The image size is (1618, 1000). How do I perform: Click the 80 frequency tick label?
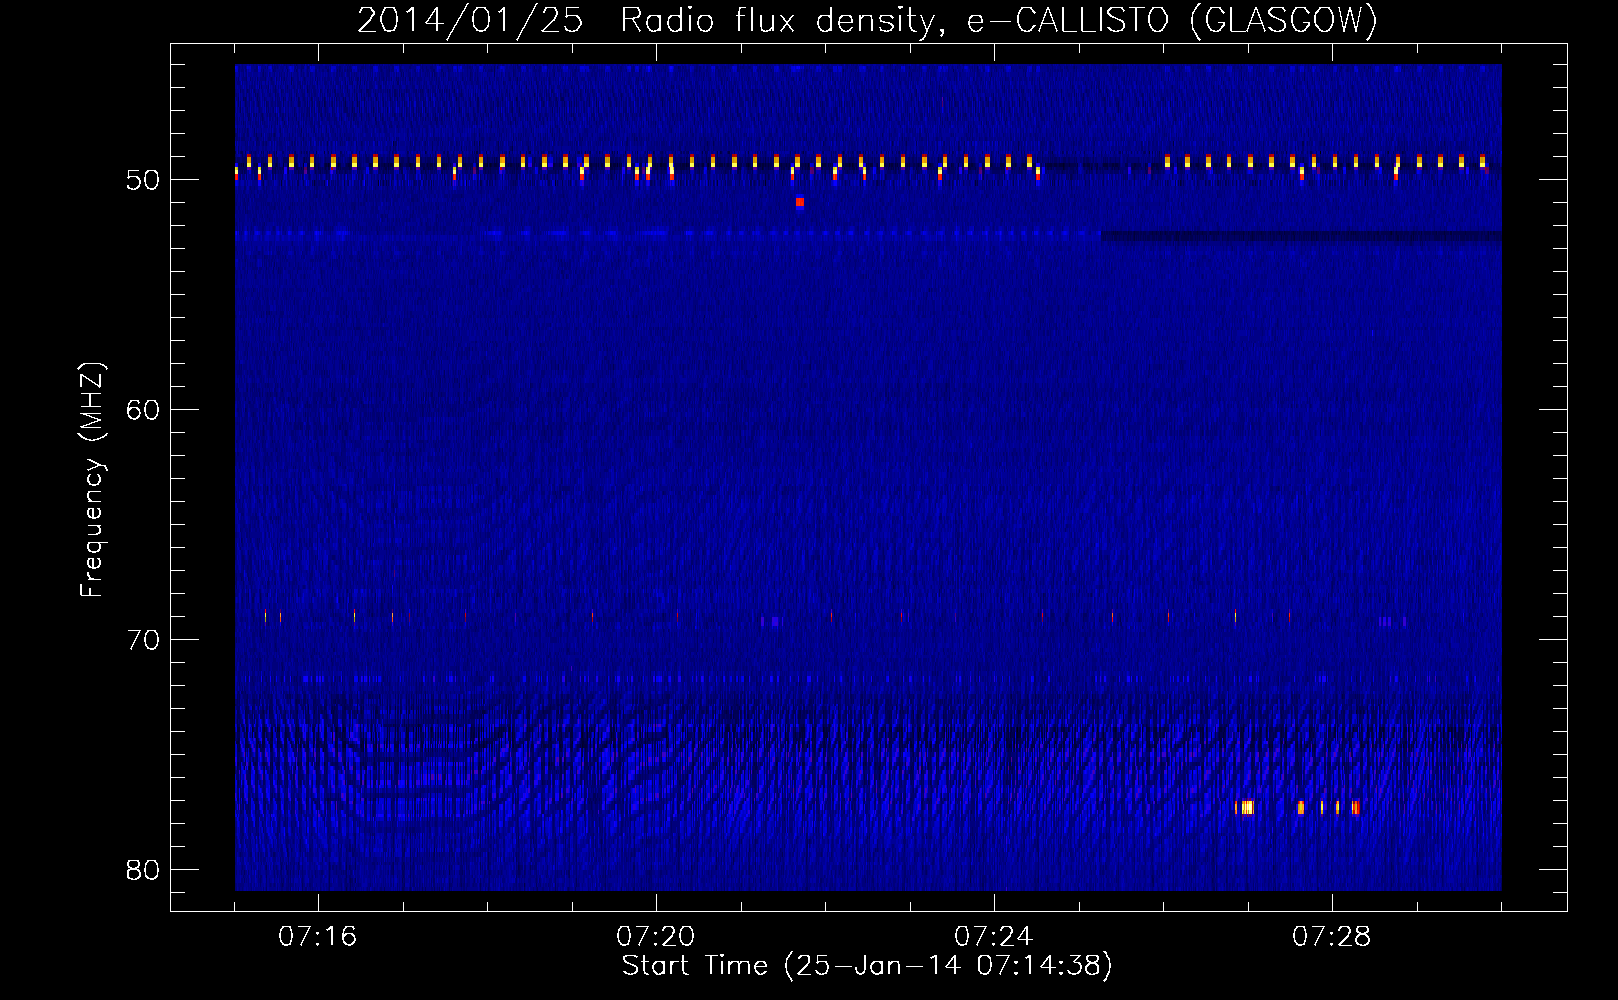[x=143, y=870]
